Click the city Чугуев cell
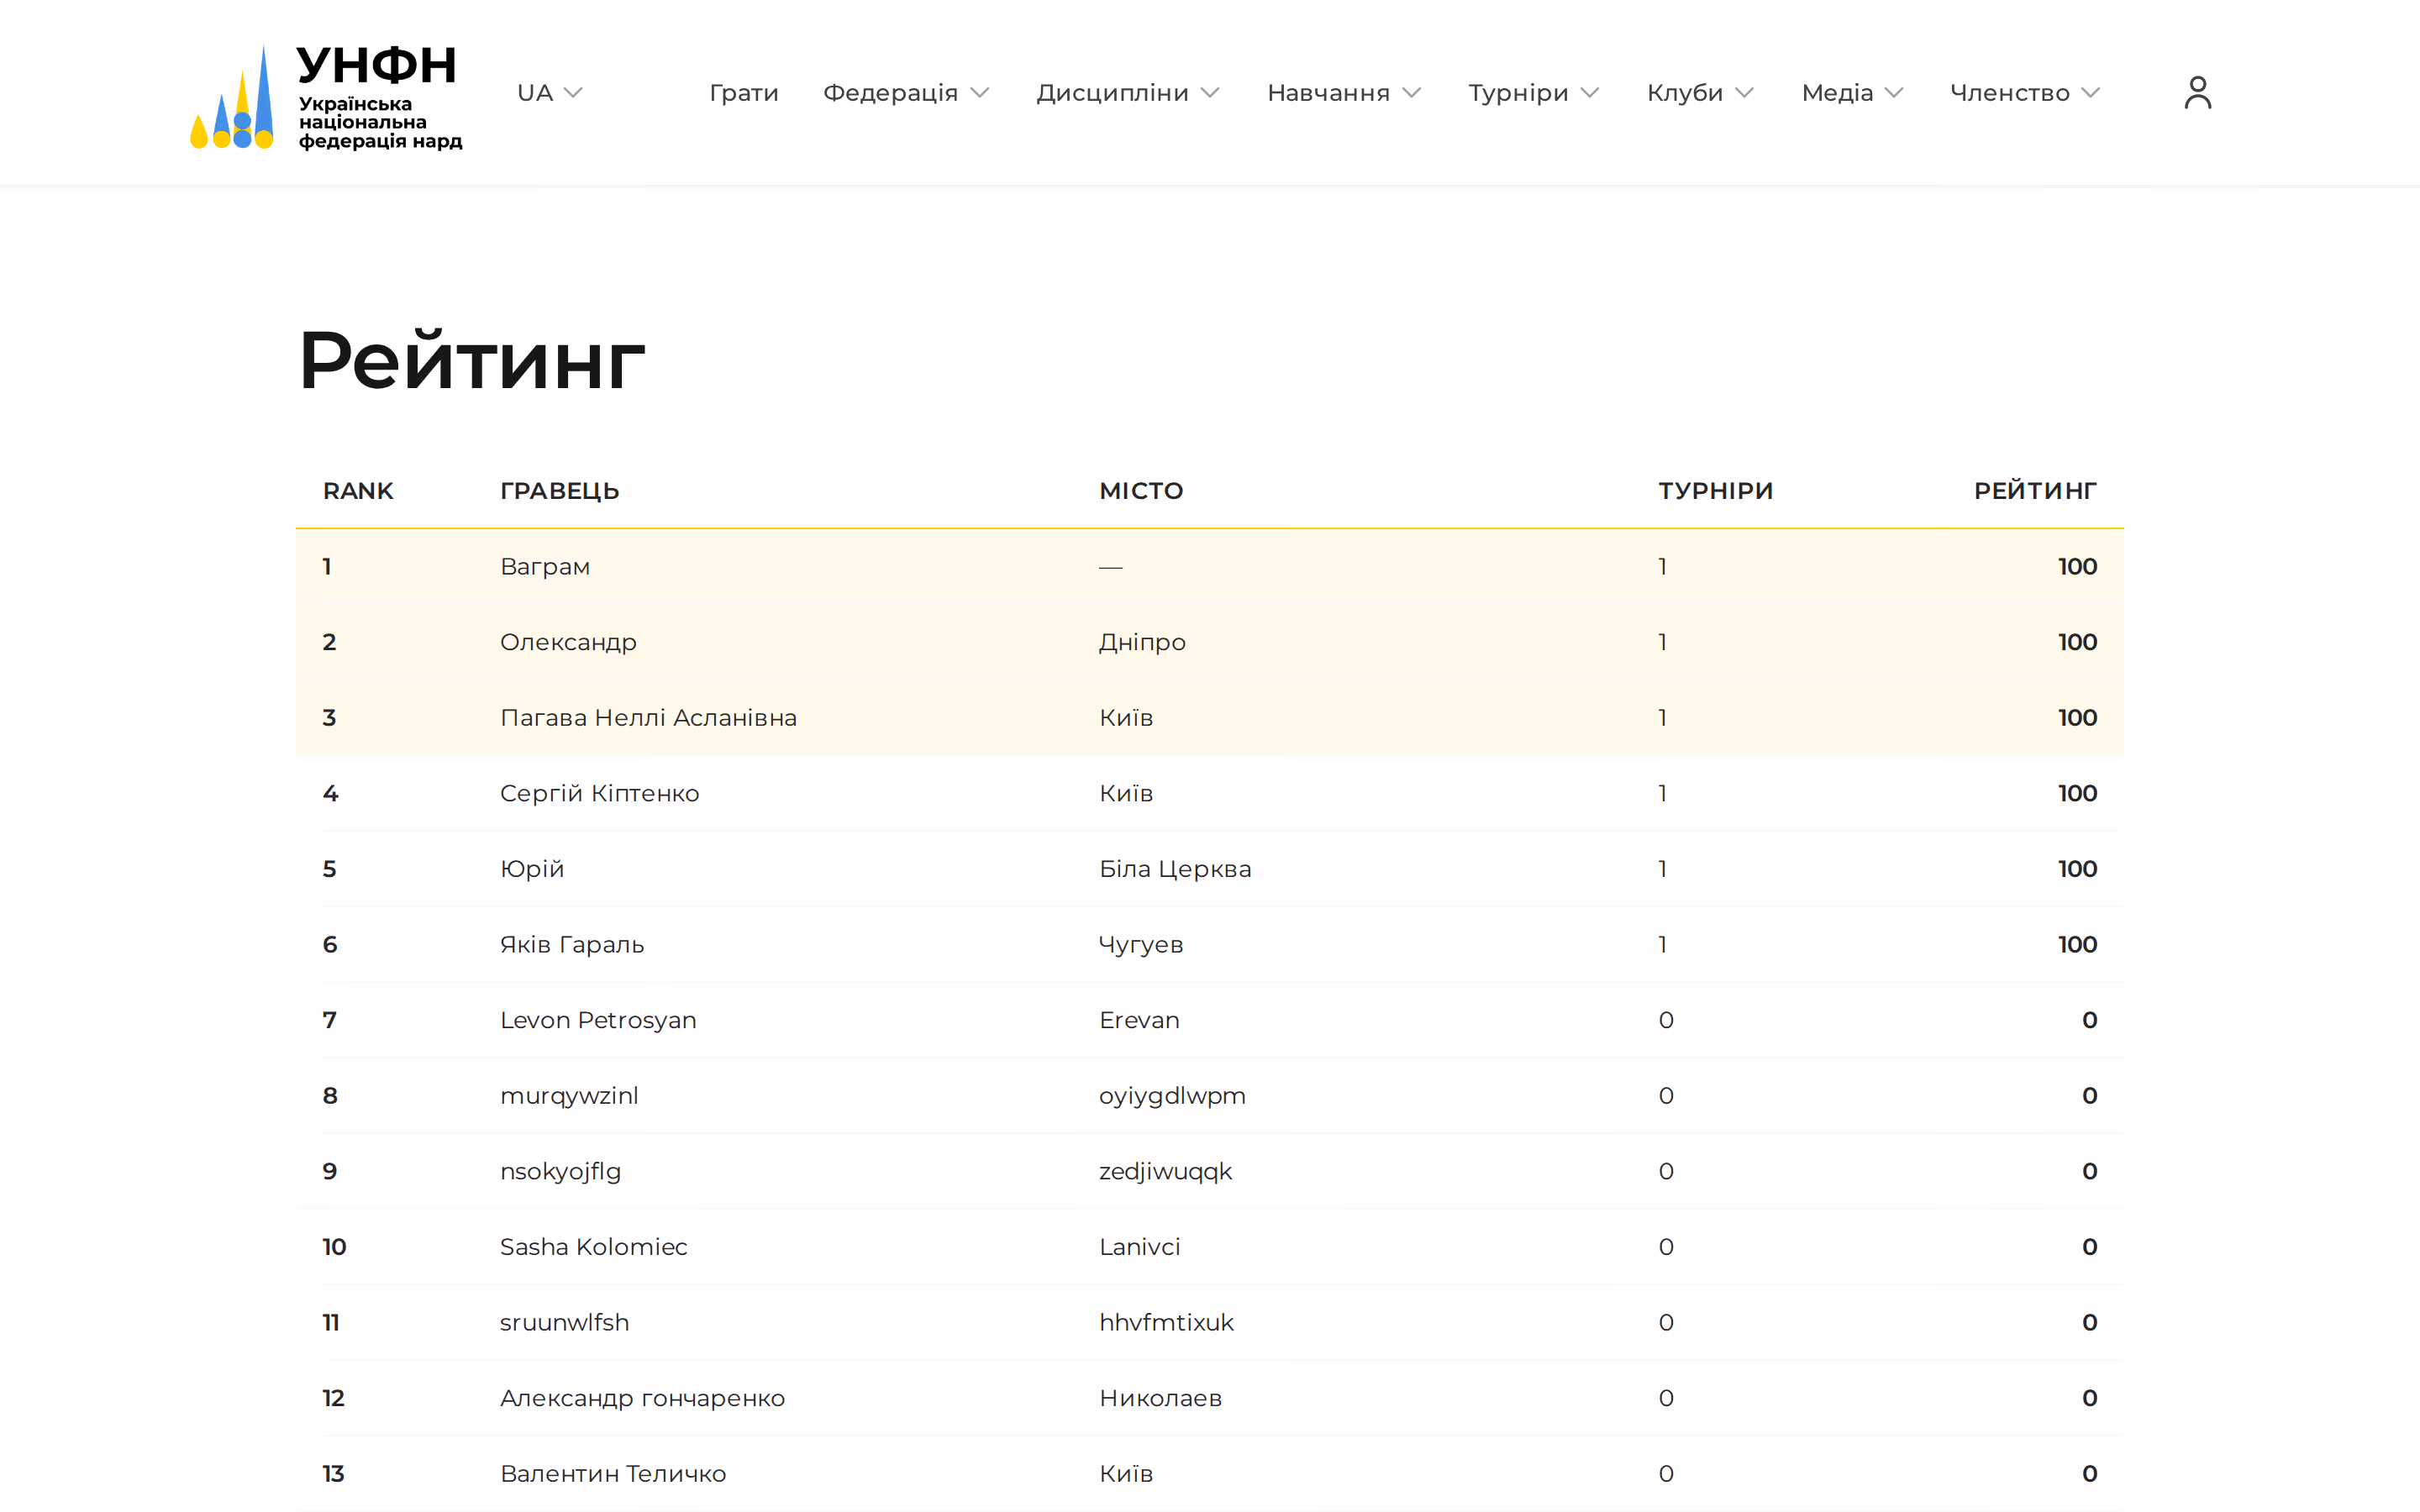The width and height of the screenshot is (2420, 1512). [x=1140, y=945]
